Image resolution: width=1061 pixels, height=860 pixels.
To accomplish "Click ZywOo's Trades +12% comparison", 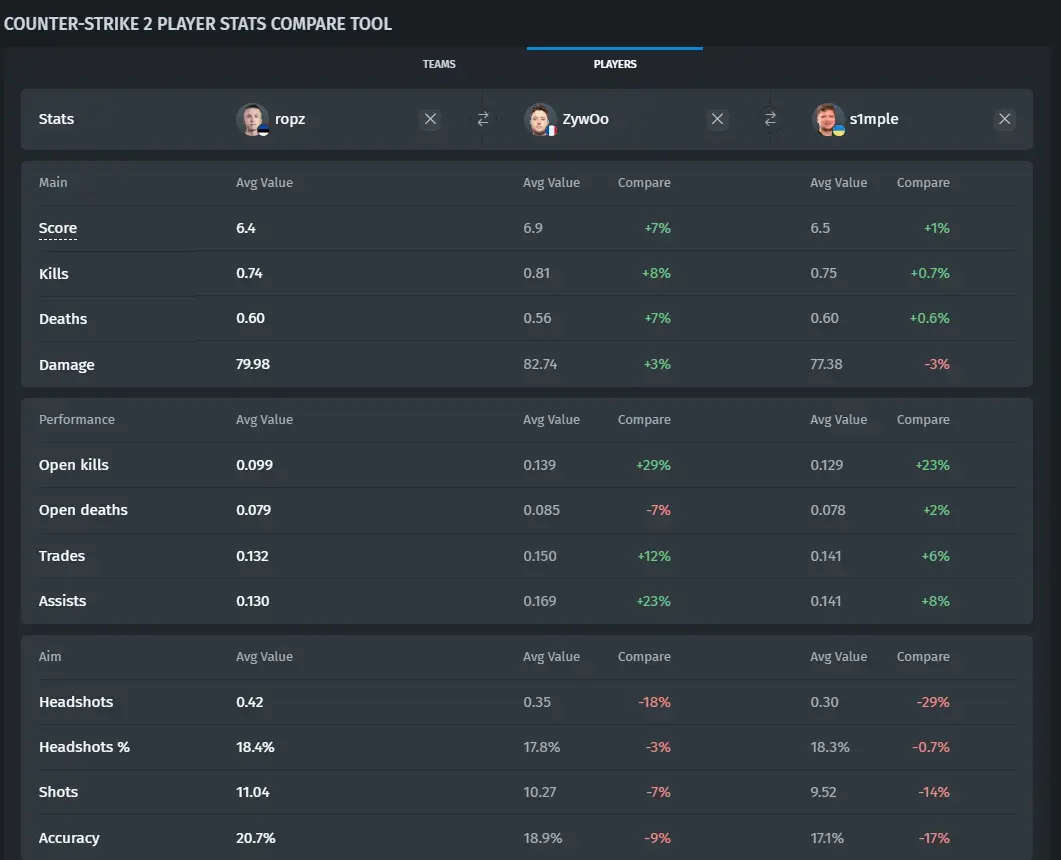I will [x=654, y=556].
